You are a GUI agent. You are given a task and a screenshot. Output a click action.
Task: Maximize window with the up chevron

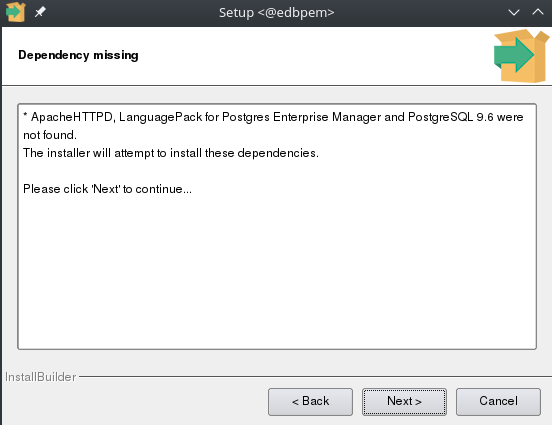(x=538, y=12)
